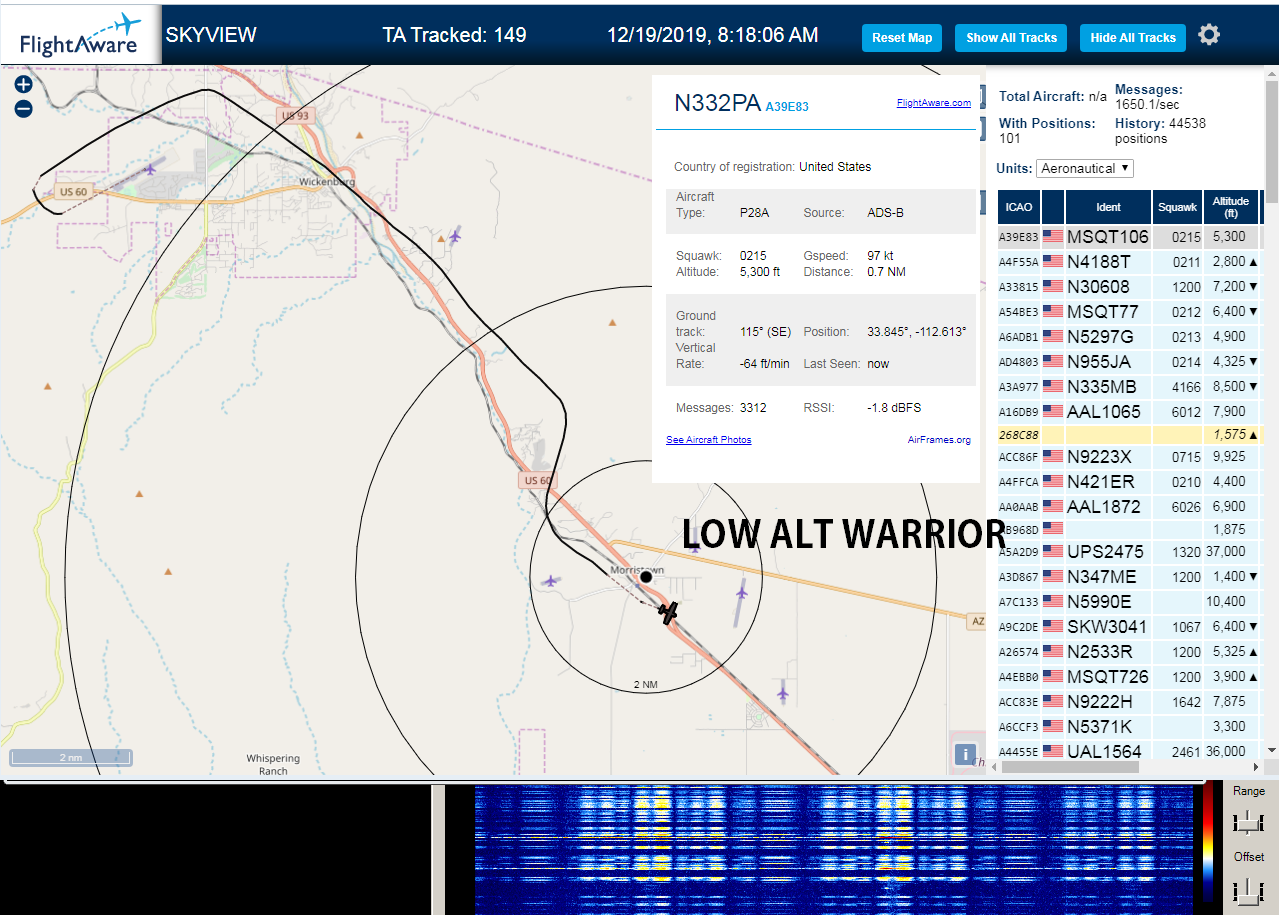Select the N30608 aircraft row

coord(1129,287)
